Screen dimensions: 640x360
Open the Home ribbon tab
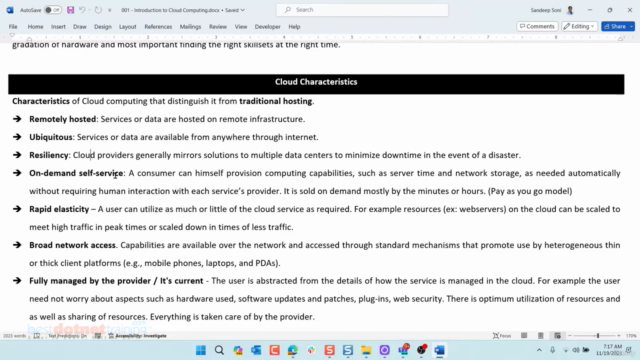(36, 27)
